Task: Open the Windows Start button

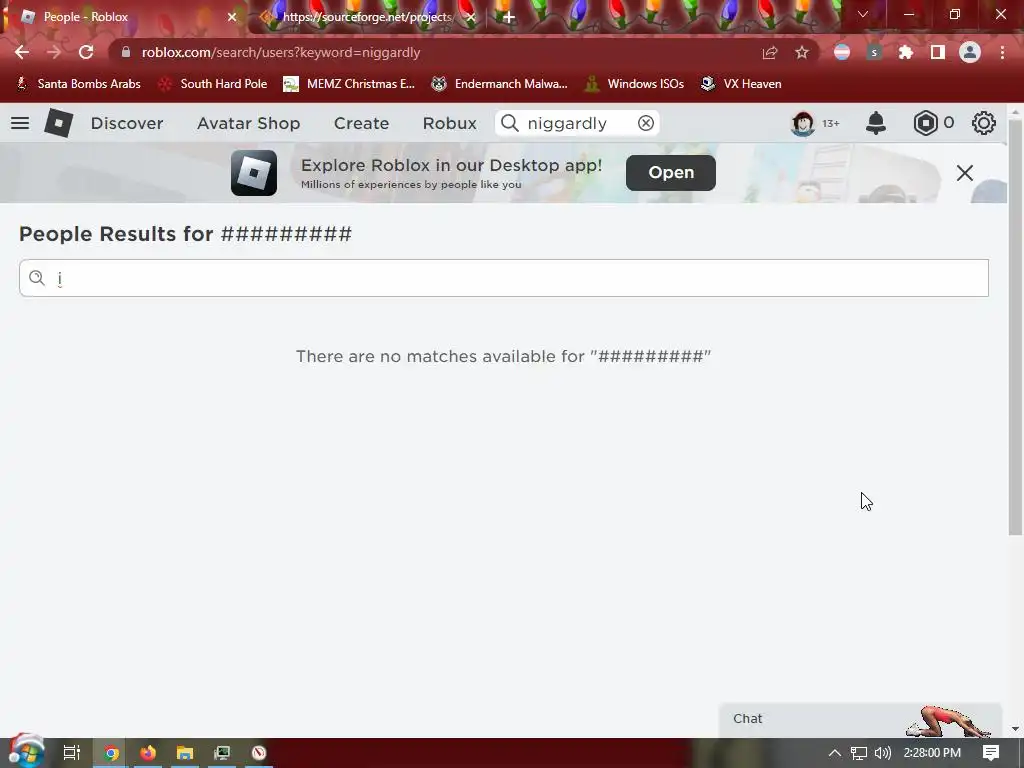Action: pyautogui.click(x=26, y=752)
